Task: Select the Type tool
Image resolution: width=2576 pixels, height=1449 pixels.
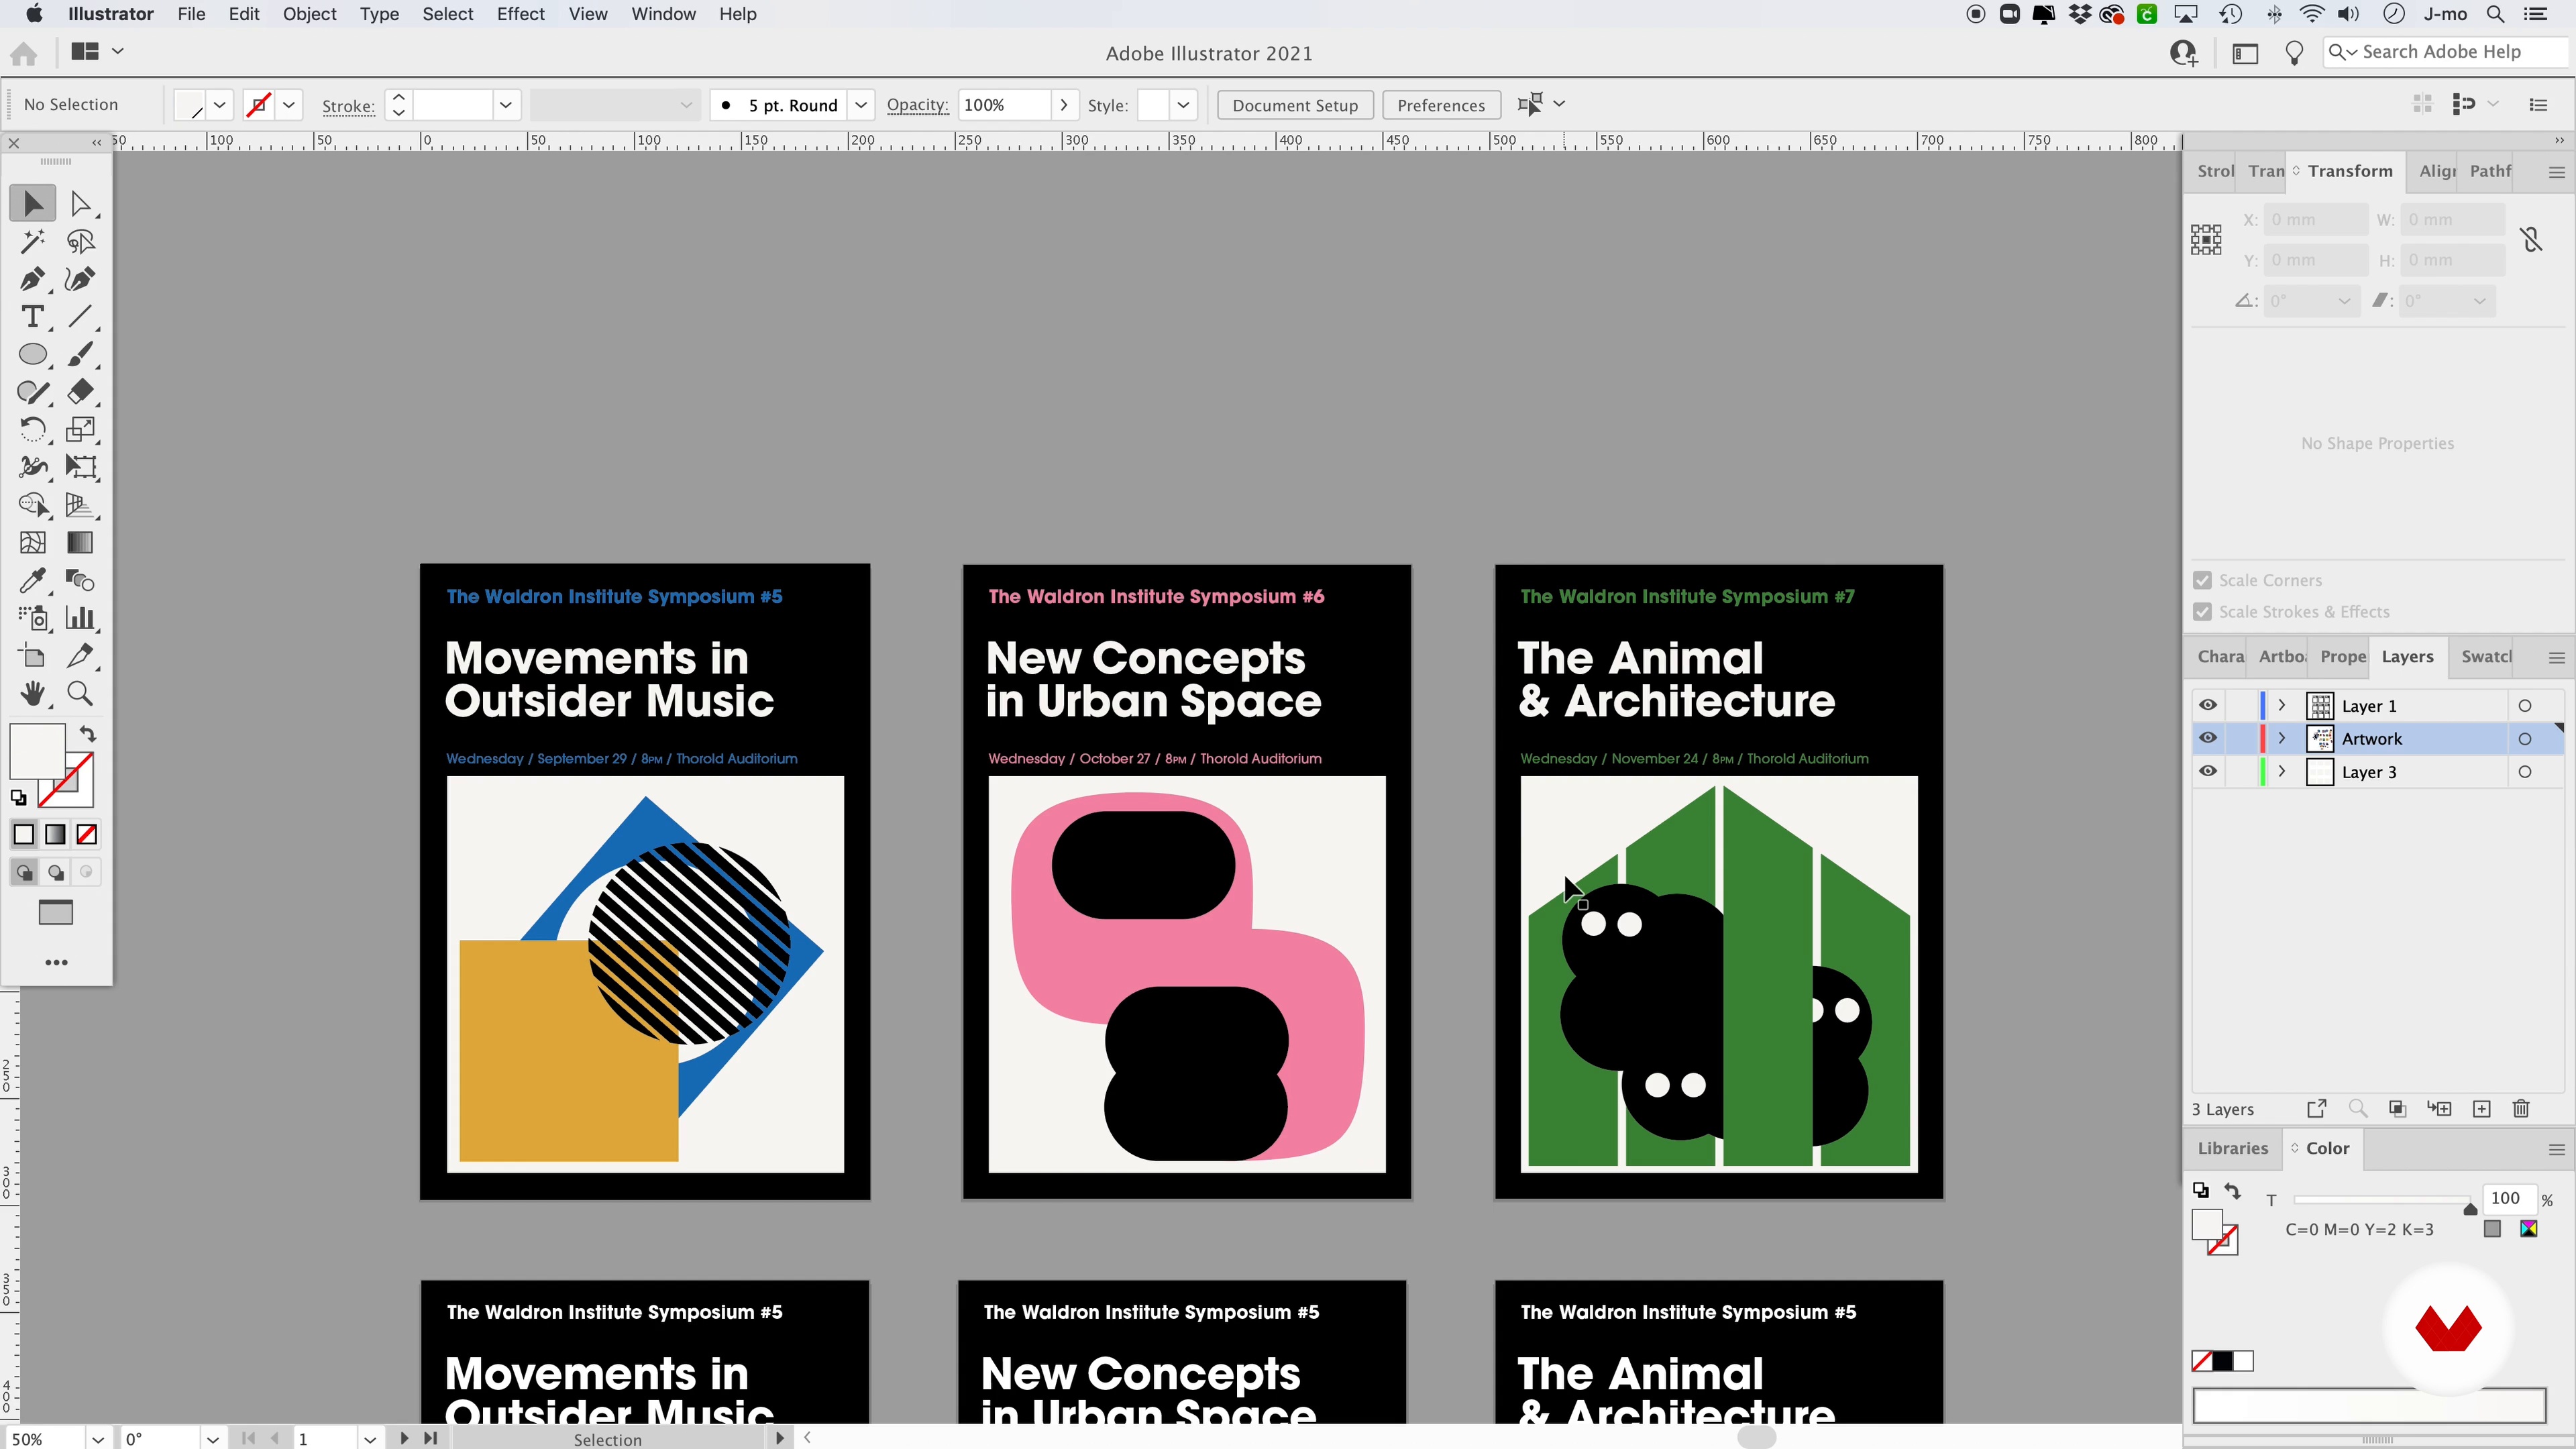Action: coord(33,317)
